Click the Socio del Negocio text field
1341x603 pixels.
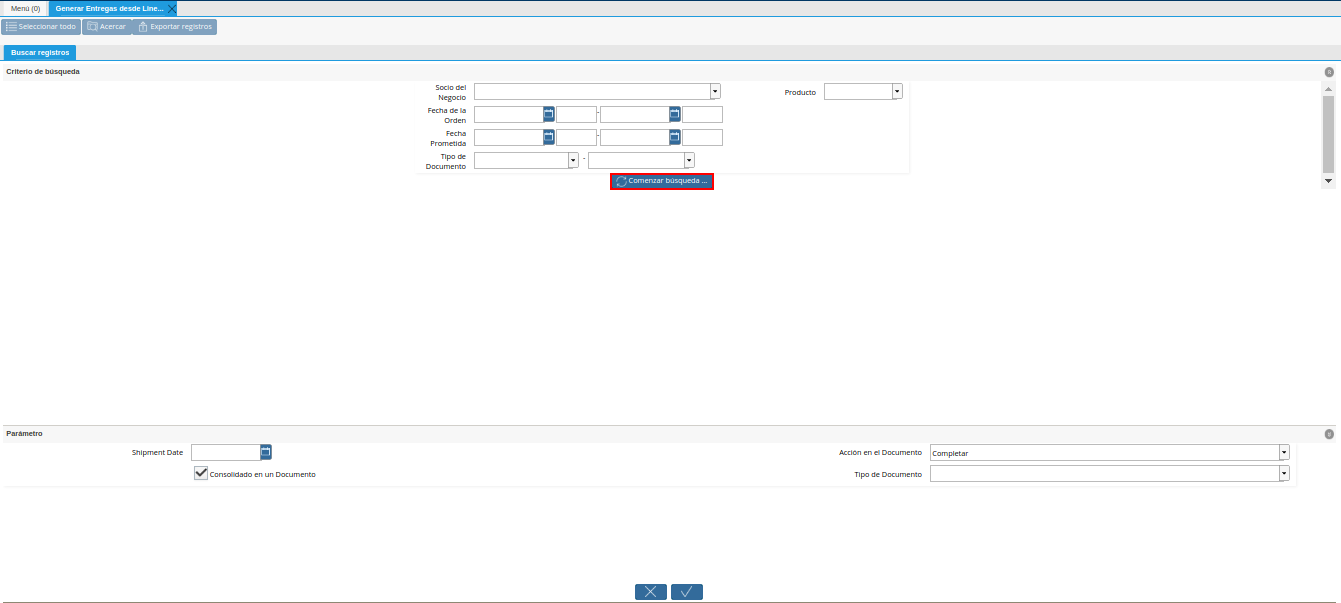pos(592,91)
